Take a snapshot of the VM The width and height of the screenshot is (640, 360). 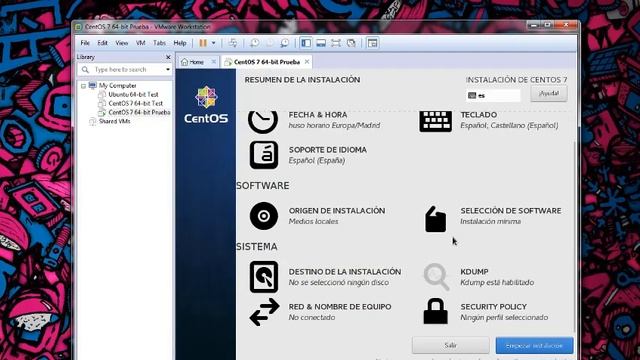coord(254,43)
